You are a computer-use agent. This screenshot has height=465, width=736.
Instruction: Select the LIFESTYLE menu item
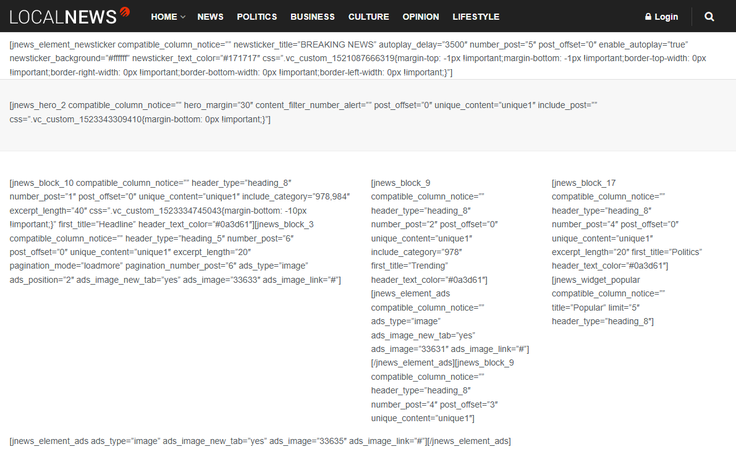point(475,17)
